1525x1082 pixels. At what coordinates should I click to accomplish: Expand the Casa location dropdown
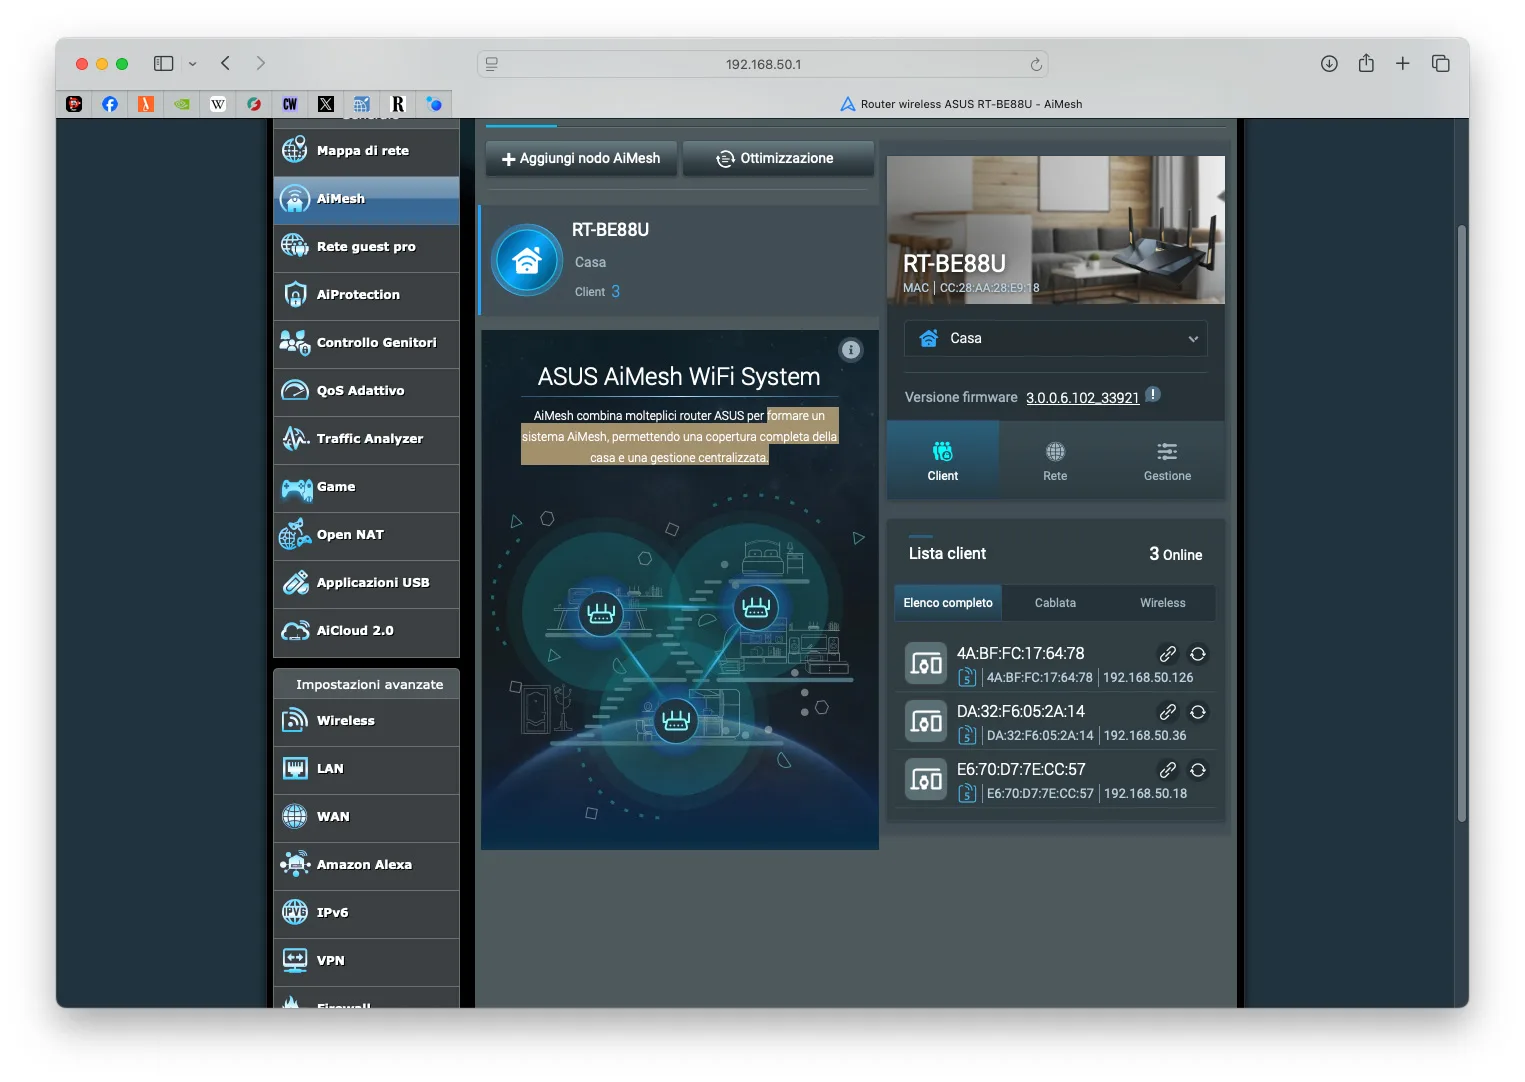click(1056, 339)
